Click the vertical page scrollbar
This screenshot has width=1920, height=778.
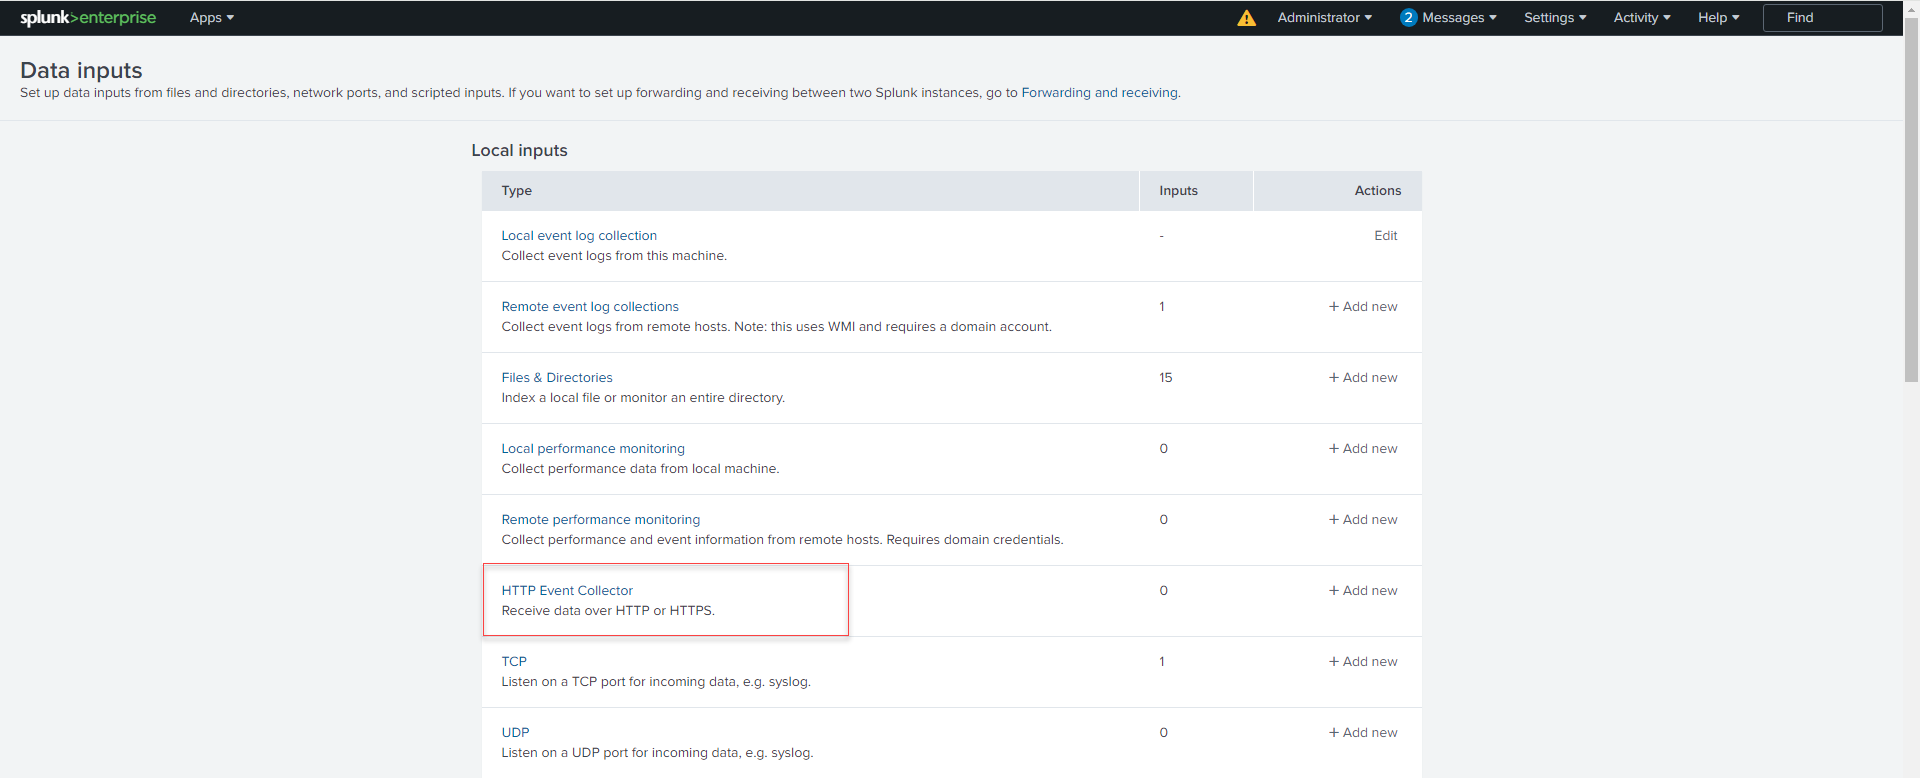(x=1911, y=200)
